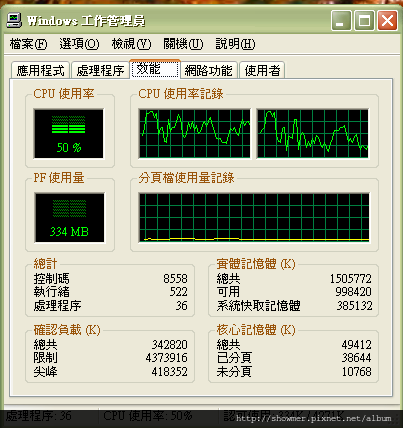Switch to the 處理程序 tab
This screenshot has height=428, width=403.
pyautogui.click(x=100, y=70)
